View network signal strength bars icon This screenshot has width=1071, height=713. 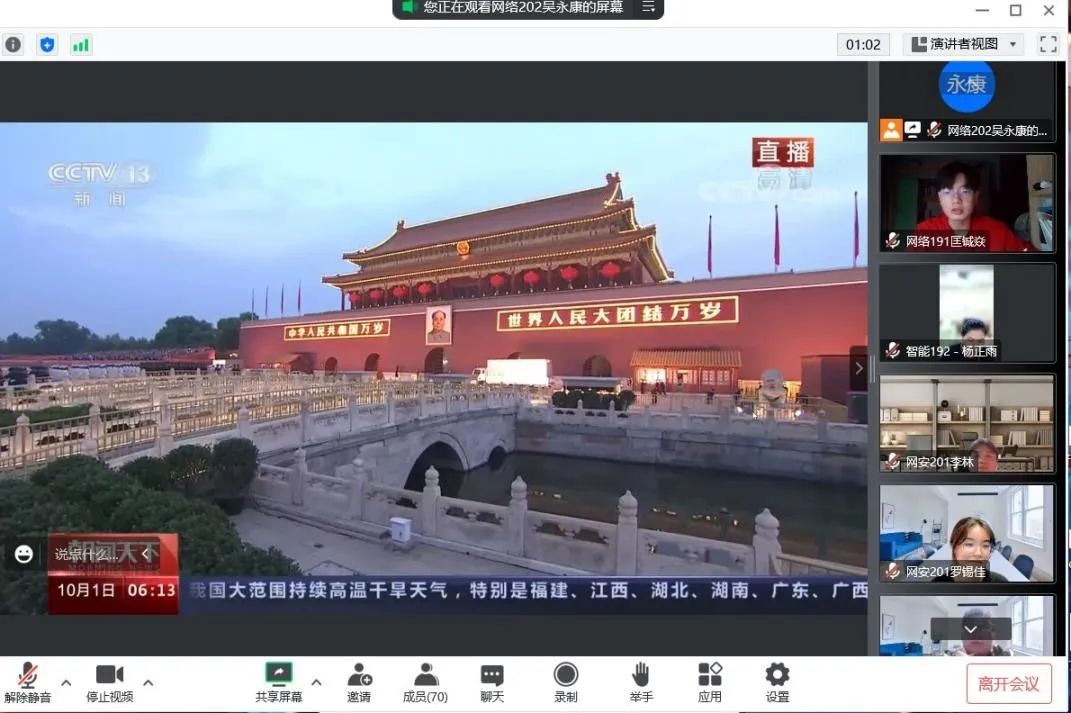(x=81, y=45)
